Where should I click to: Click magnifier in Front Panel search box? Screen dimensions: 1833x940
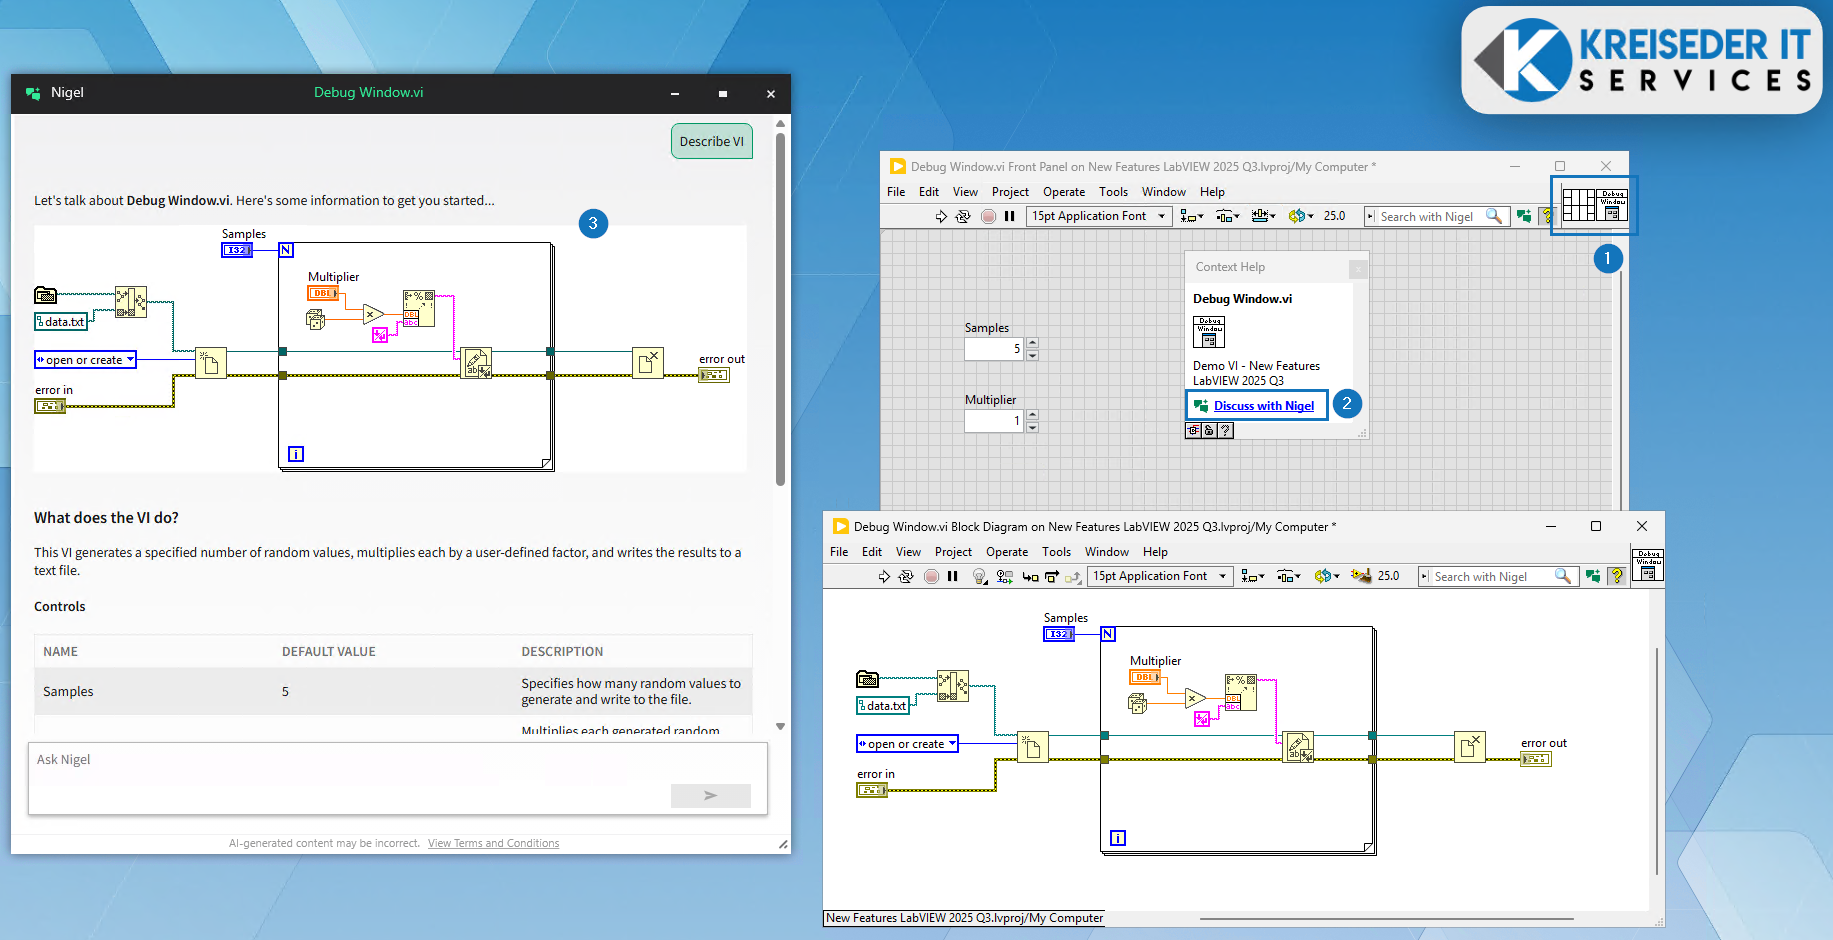[x=1493, y=216]
